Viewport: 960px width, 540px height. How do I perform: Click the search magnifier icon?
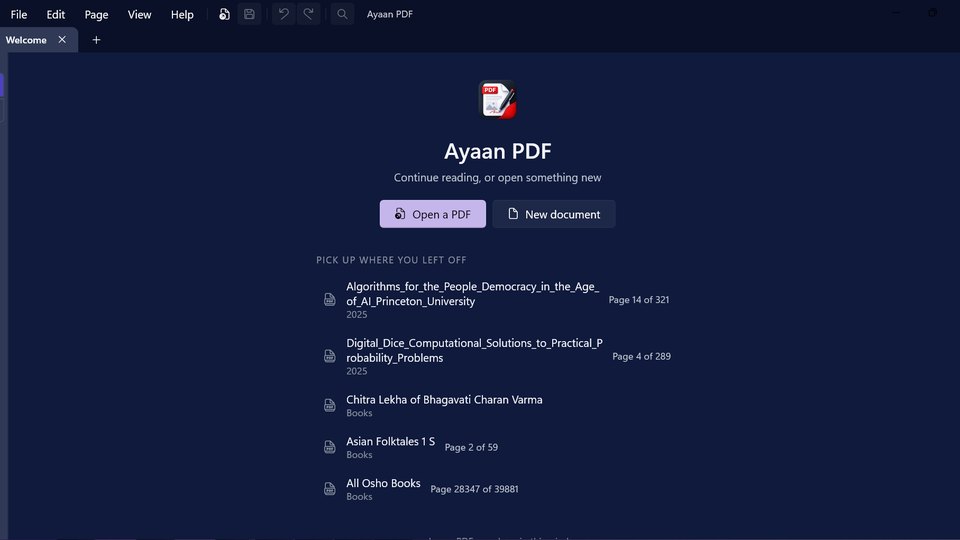pyautogui.click(x=342, y=14)
